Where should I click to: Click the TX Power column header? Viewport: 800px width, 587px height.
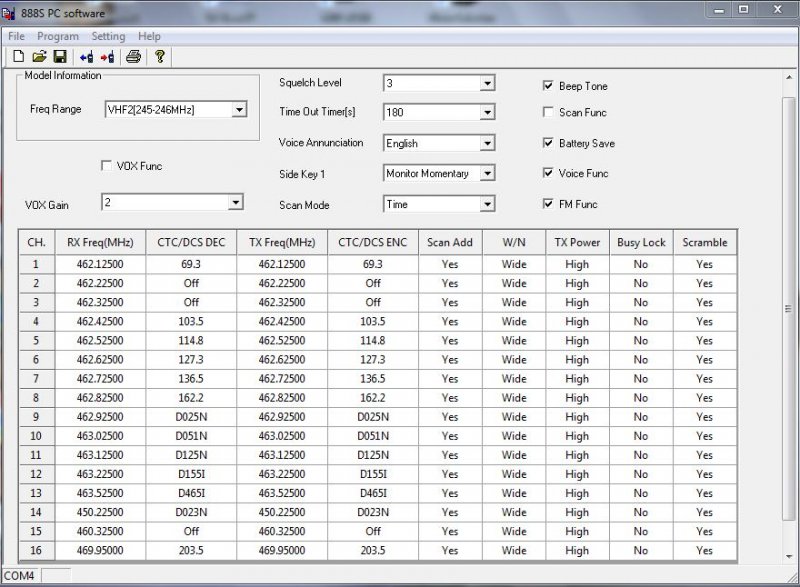click(577, 243)
